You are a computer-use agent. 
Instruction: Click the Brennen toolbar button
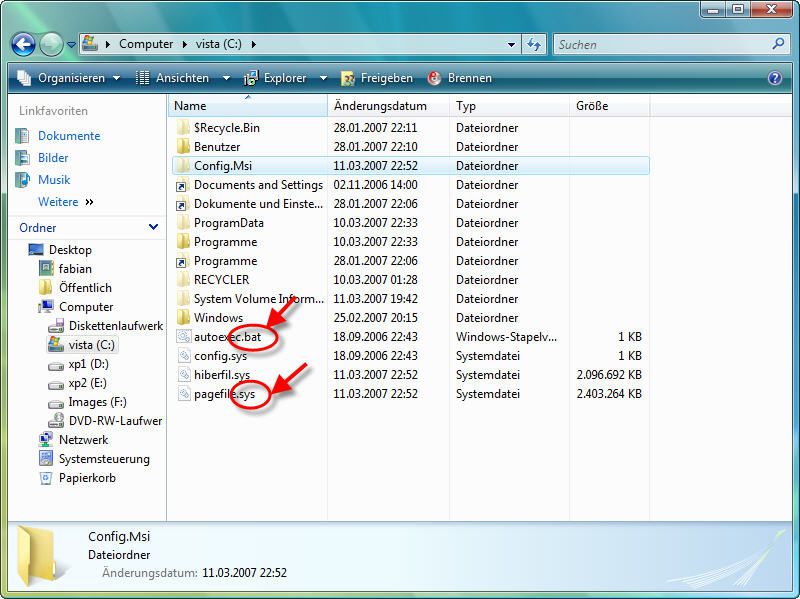coord(460,78)
